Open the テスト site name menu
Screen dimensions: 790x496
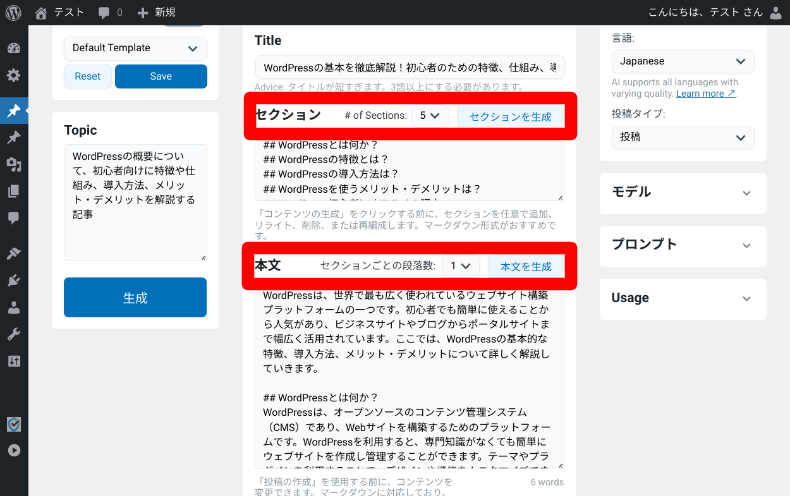tap(69, 13)
